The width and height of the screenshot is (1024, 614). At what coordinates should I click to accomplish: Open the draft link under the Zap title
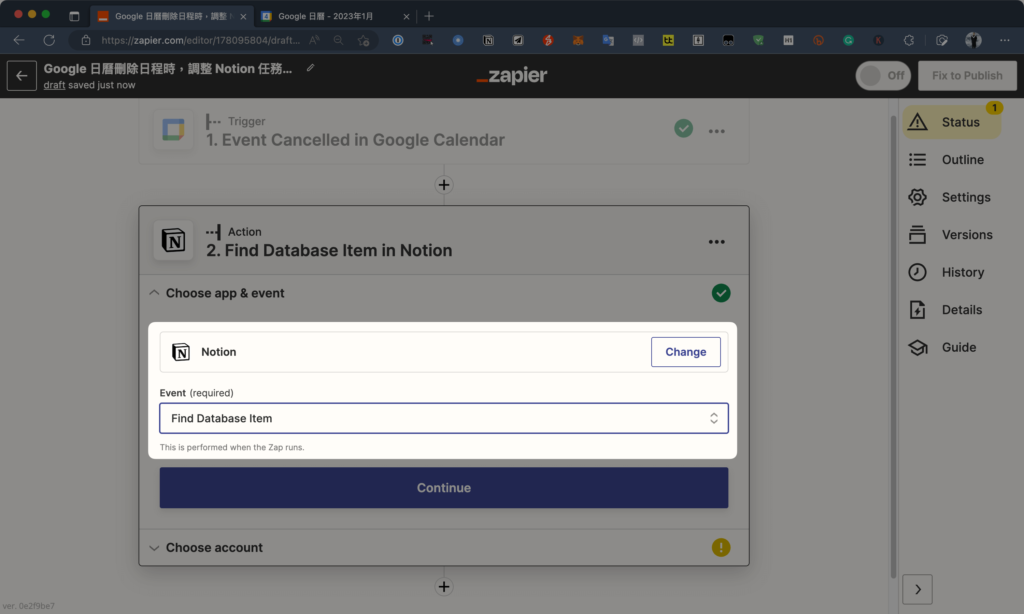click(54, 85)
